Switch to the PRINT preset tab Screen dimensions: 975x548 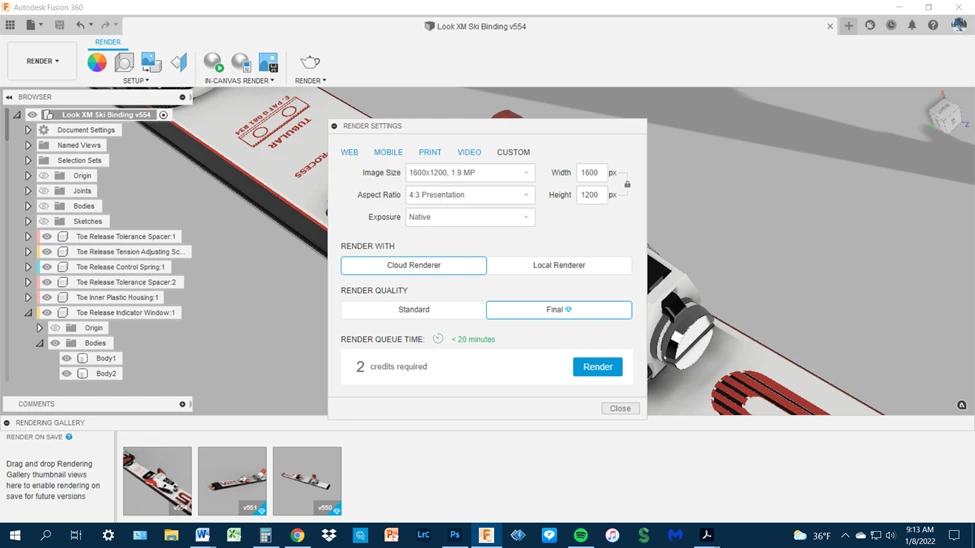tap(430, 152)
